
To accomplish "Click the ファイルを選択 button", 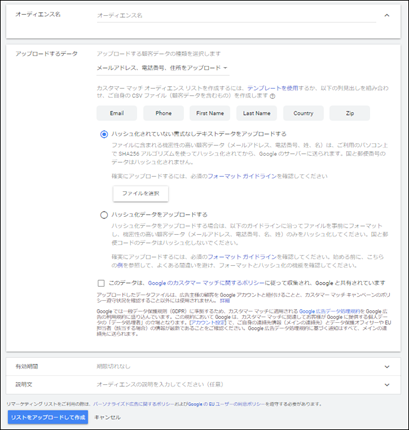I will [x=141, y=194].
